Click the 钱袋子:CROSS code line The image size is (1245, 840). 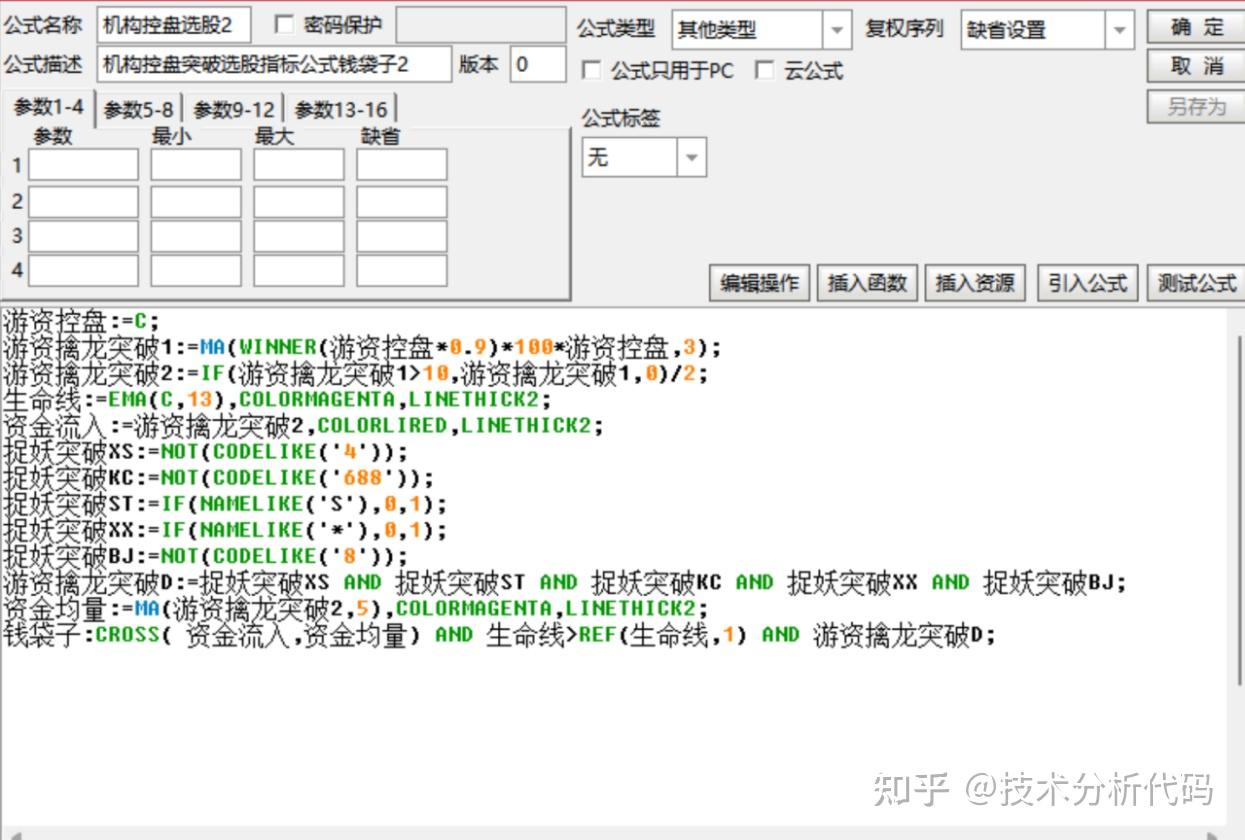[500, 634]
